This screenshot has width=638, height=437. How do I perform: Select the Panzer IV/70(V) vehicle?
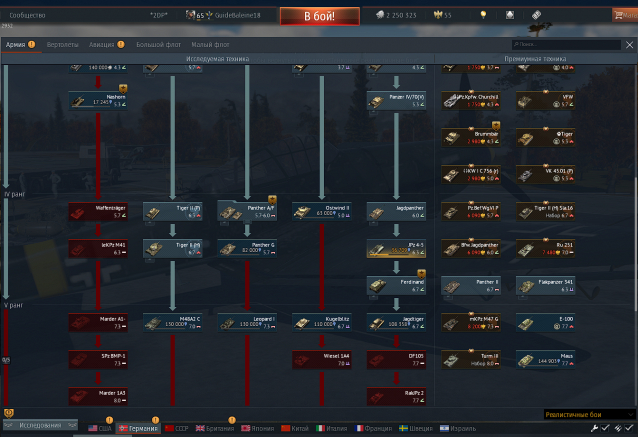click(x=396, y=101)
